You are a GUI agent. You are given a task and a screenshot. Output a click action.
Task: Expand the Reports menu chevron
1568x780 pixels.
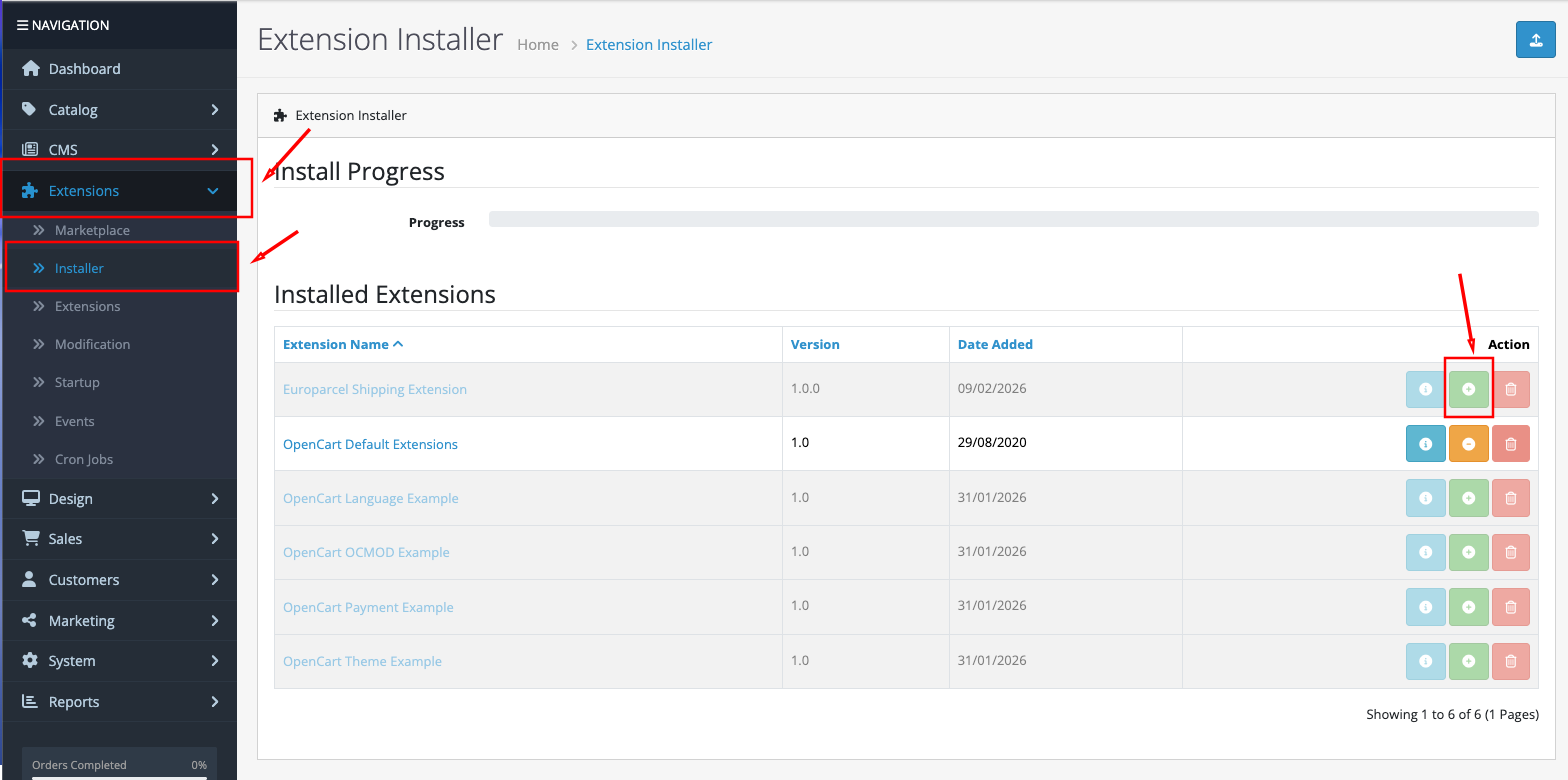point(214,702)
